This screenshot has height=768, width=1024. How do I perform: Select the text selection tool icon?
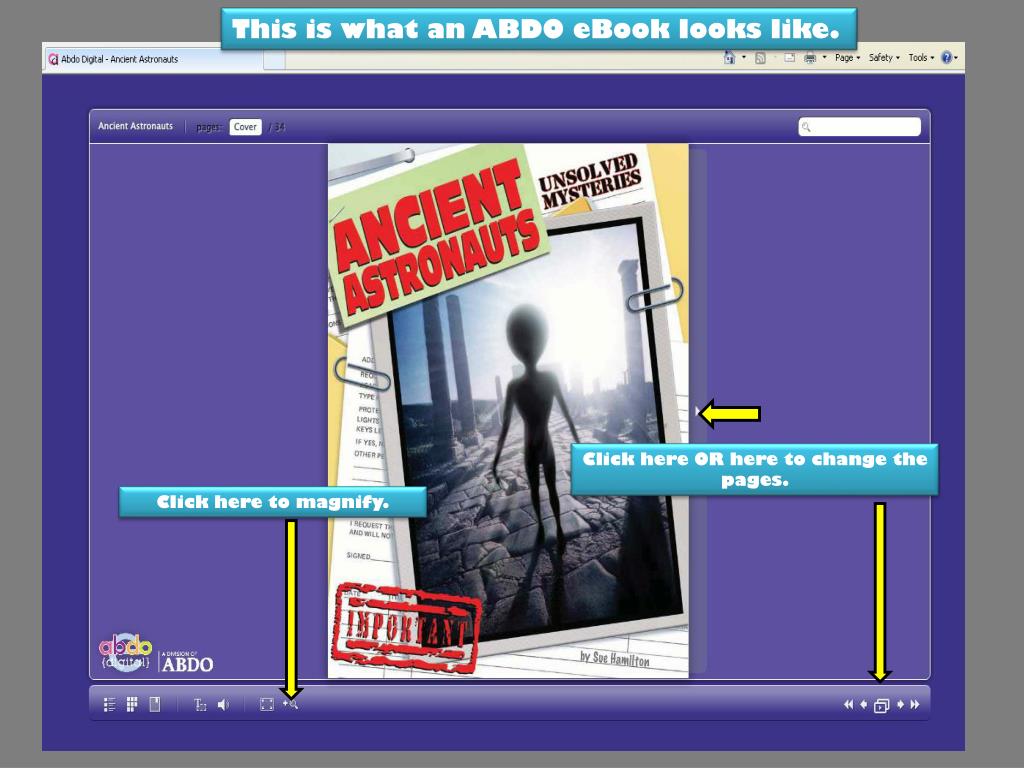(x=200, y=705)
